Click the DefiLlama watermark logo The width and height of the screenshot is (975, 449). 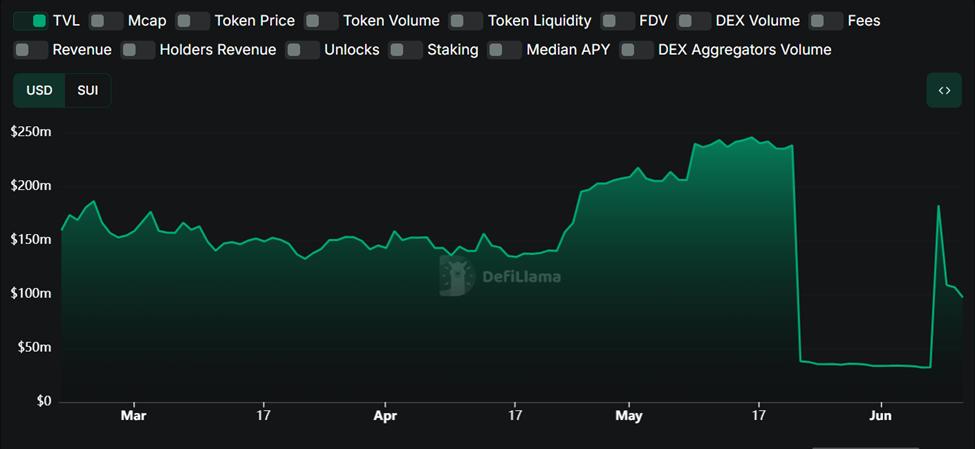pos(500,276)
